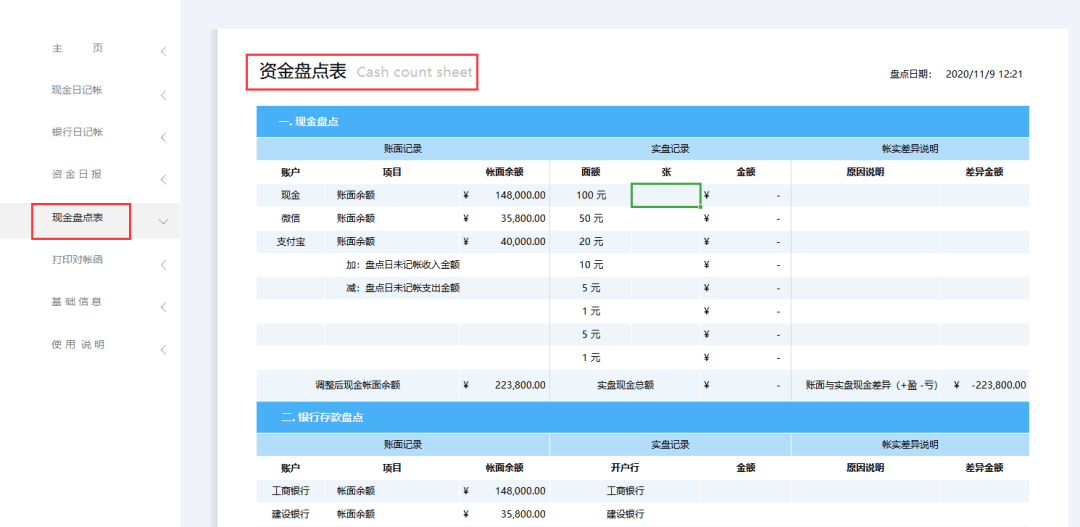Open the 现金日记帐 sidebar item
Screen dimensions: 1080x527
click(x=77, y=90)
